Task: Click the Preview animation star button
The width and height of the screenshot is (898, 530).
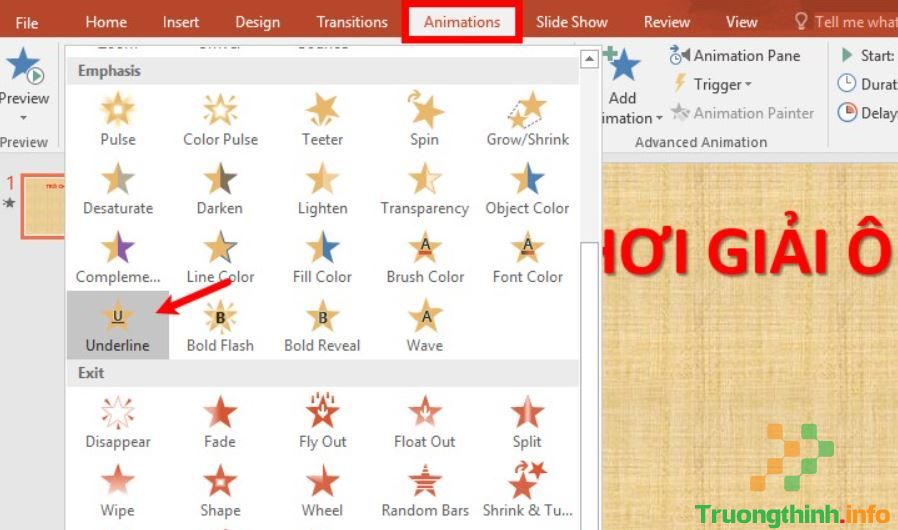Action: point(23,67)
